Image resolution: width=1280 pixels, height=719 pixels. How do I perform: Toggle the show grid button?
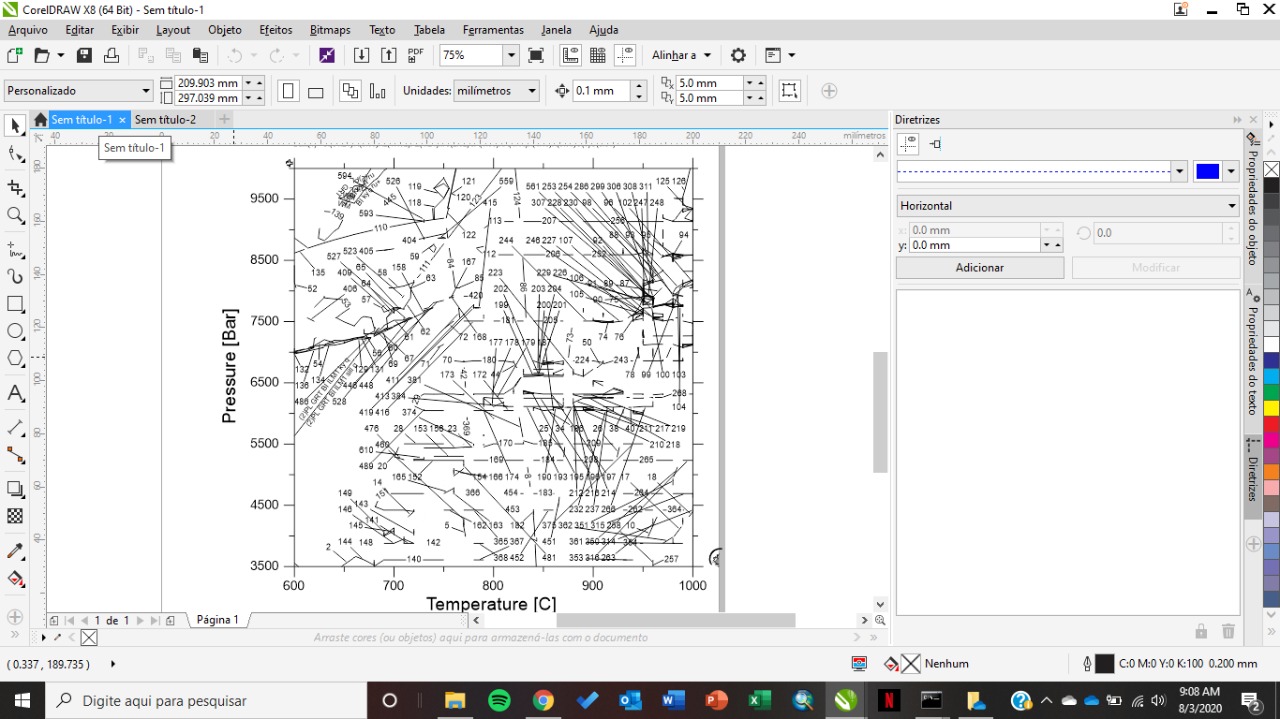tap(598, 56)
